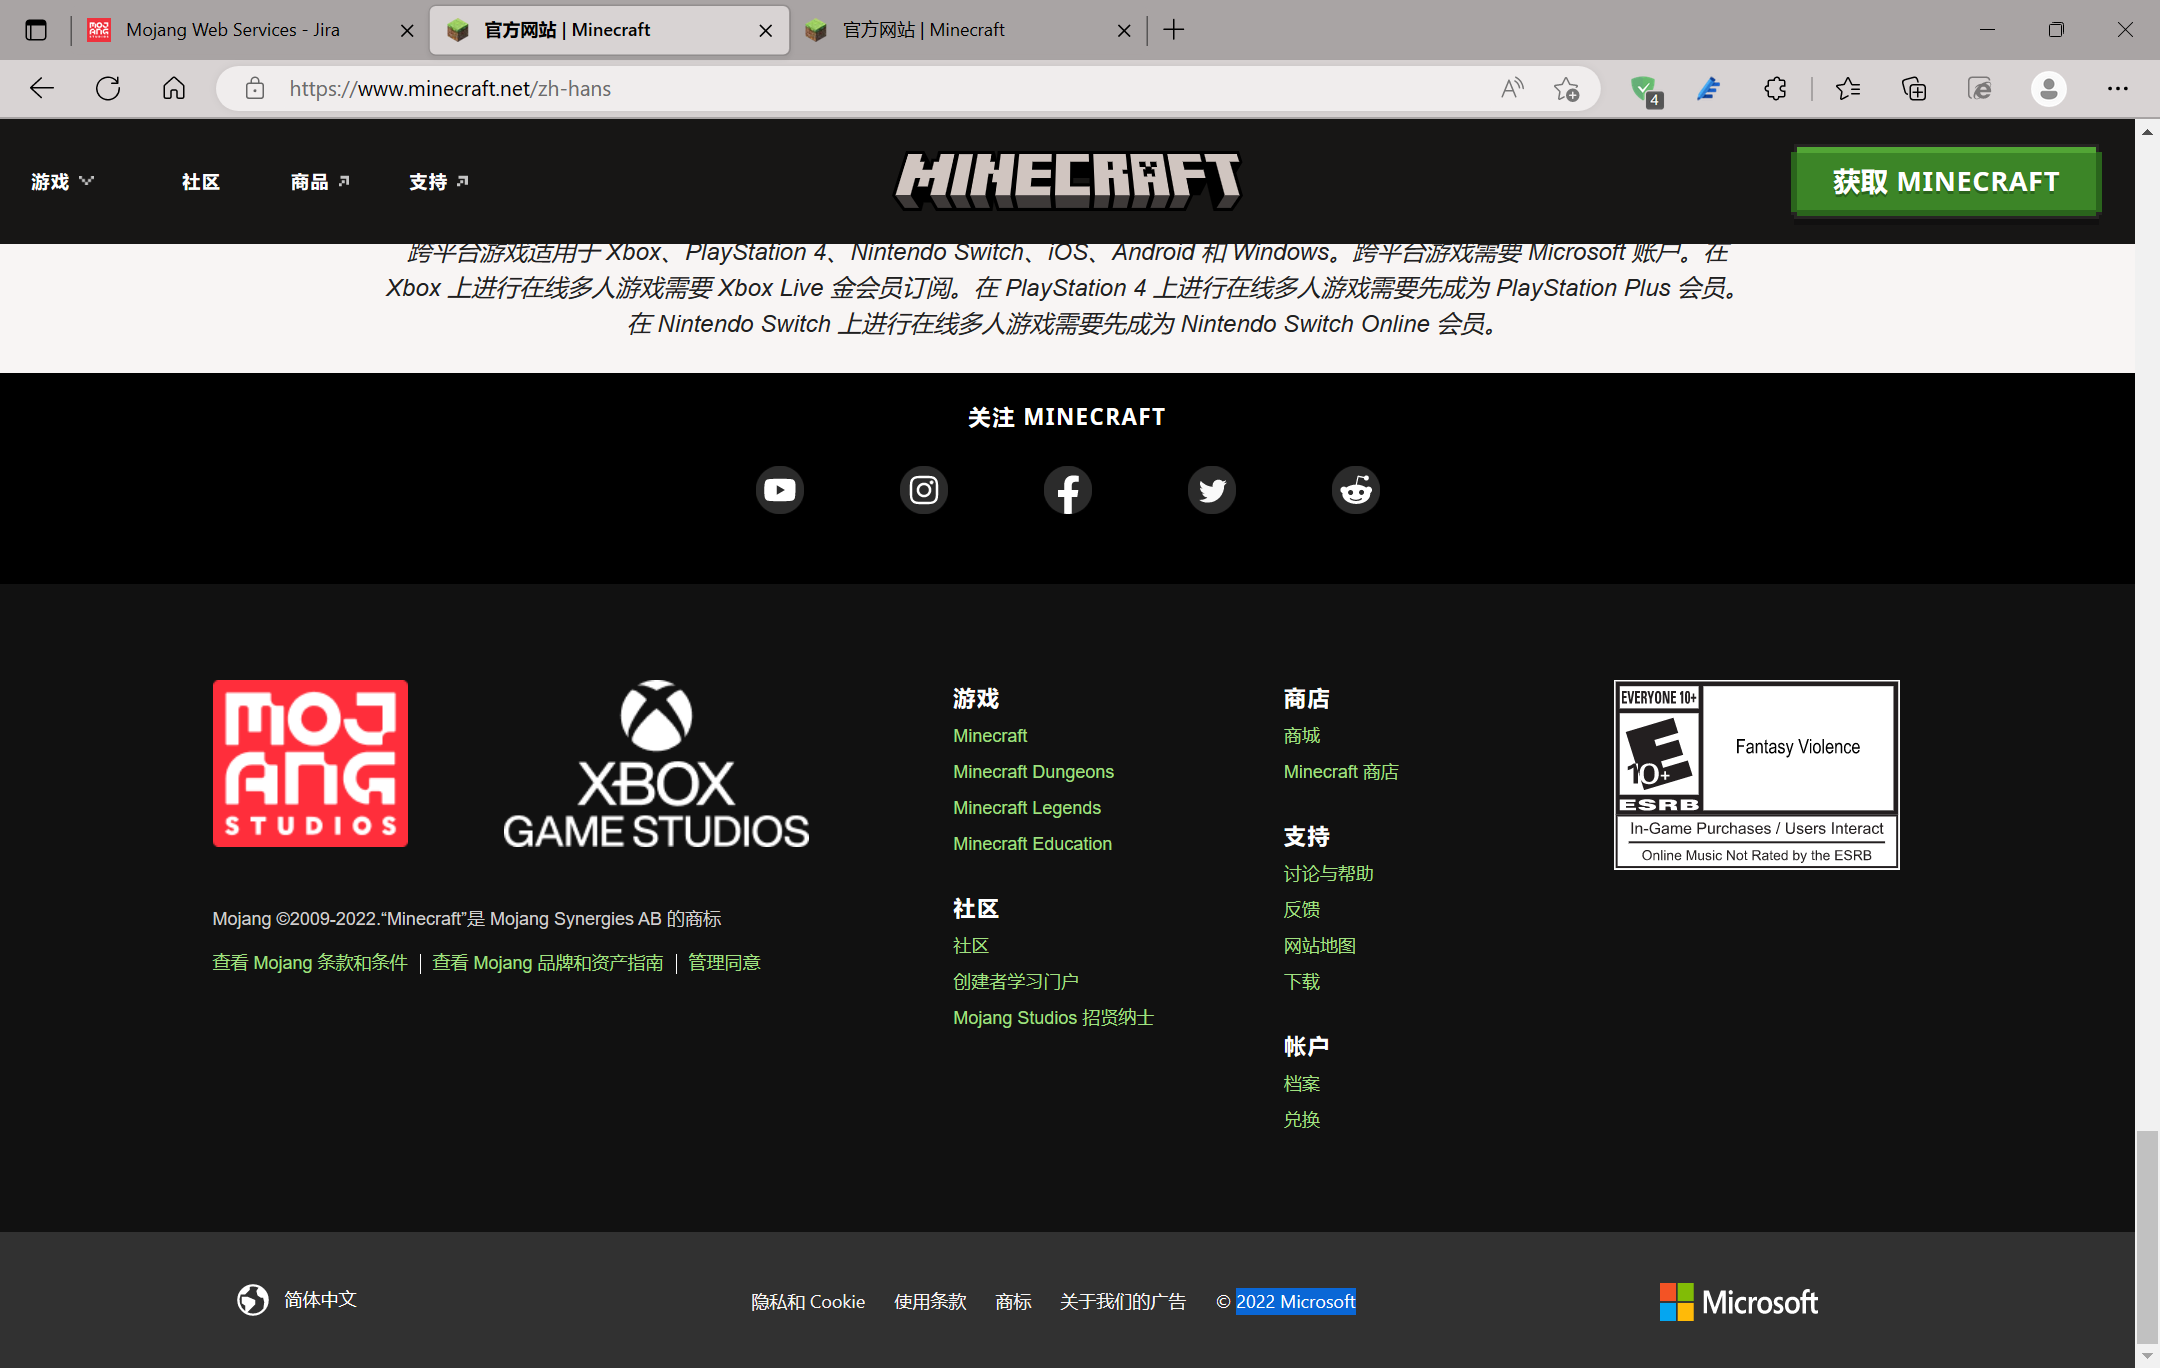Add page to favorites star icon
The width and height of the screenshot is (2160, 1368).
click(1566, 89)
